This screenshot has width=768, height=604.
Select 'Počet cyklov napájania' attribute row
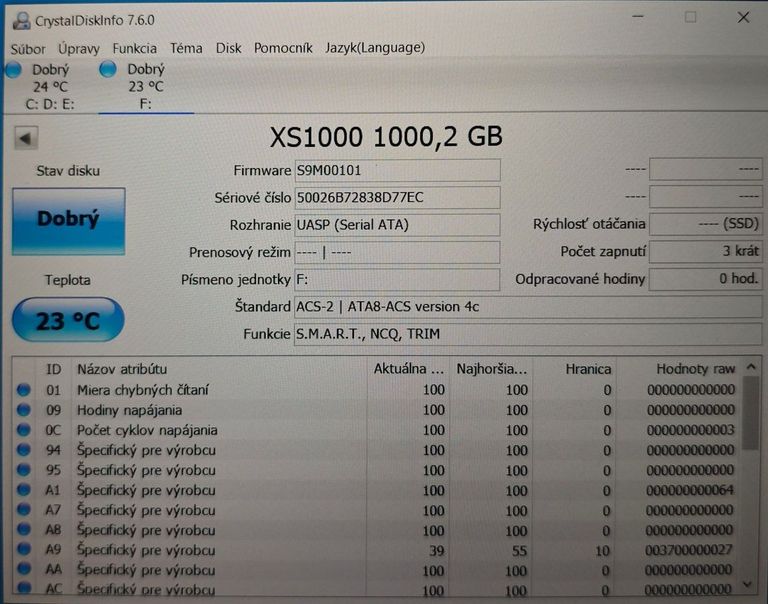point(377,430)
